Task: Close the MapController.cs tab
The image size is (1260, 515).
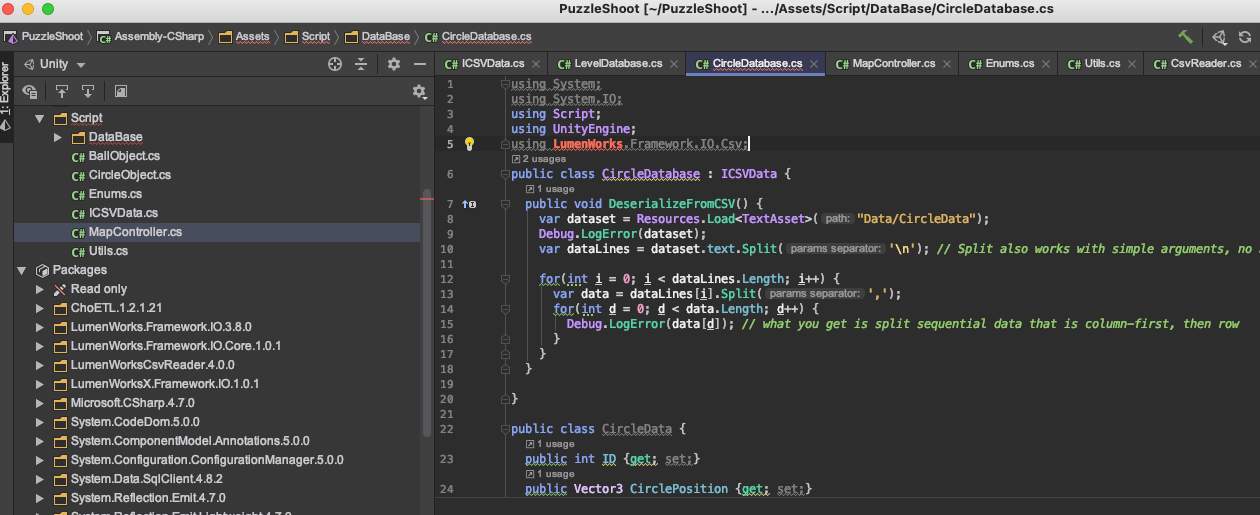Action: [x=947, y=64]
